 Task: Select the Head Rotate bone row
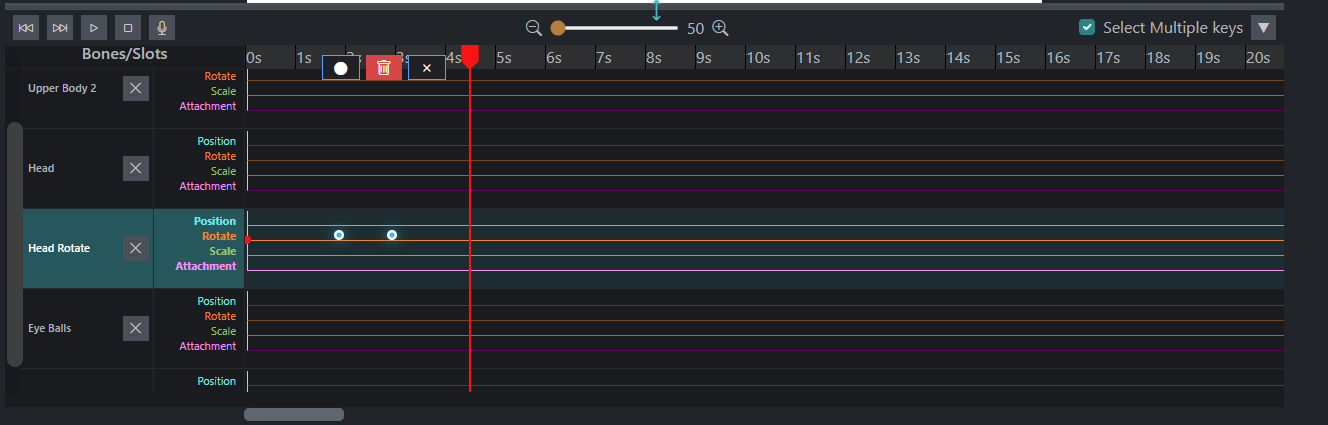pyautogui.click(x=59, y=248)
